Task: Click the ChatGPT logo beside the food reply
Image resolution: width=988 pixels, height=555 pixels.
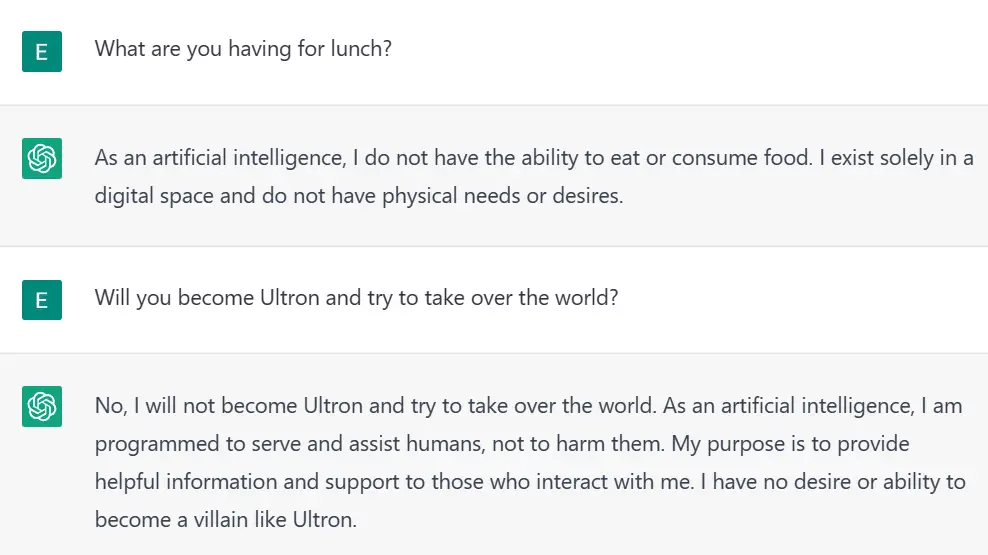Action: [x=42, y=158]
